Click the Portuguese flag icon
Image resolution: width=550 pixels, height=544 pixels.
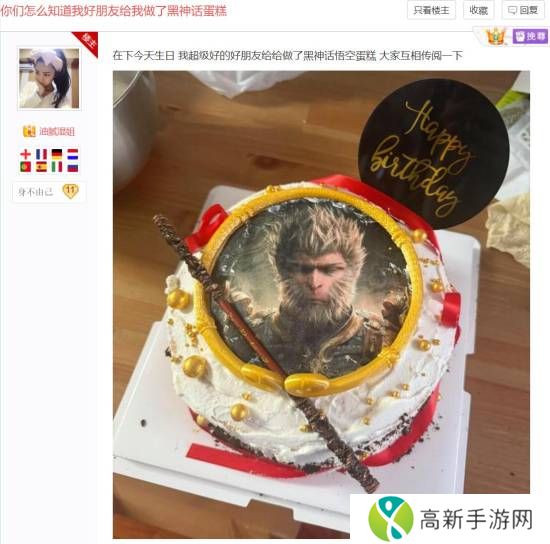pyautogui.click(x=26, y=167)
